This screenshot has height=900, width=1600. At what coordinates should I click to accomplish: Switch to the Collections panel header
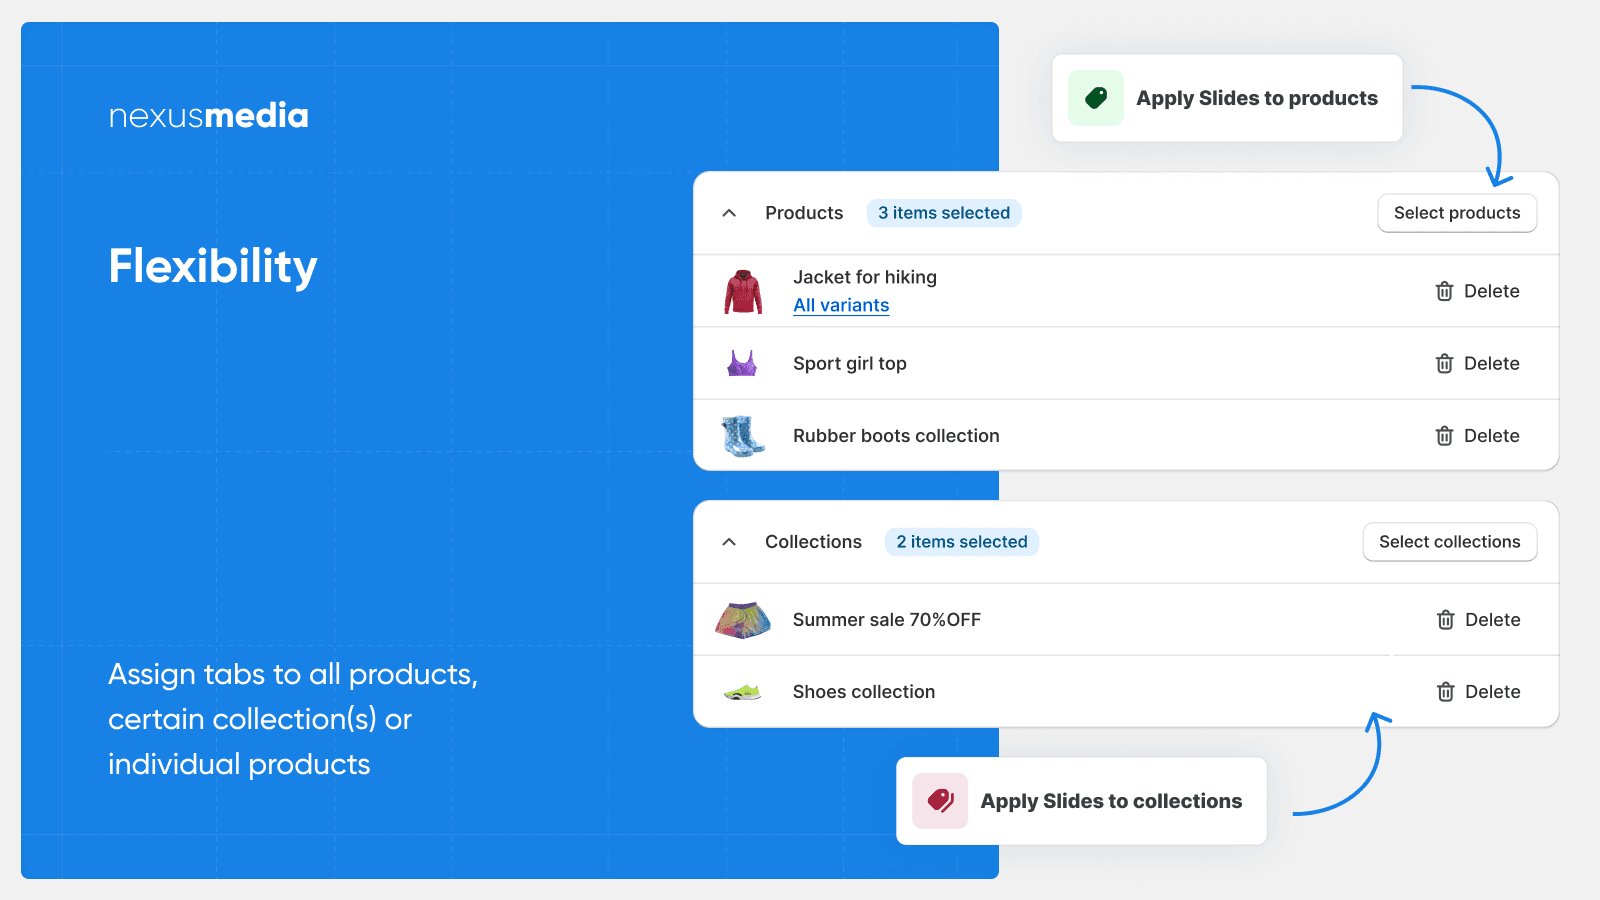813,541
